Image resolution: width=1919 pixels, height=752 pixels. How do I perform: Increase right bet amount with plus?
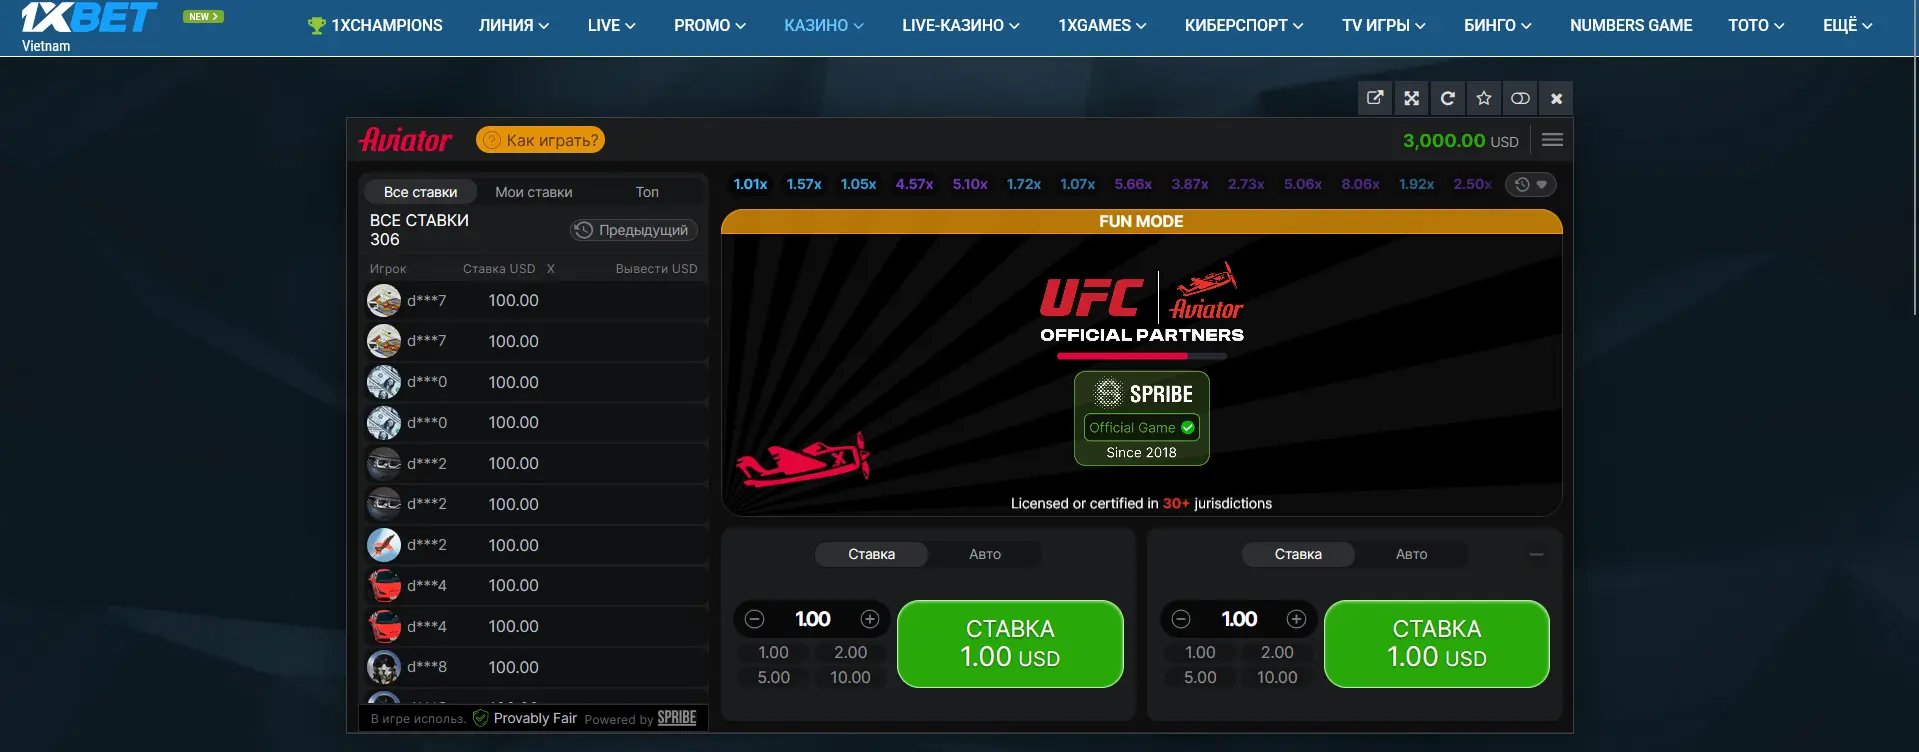[1297, 619]
